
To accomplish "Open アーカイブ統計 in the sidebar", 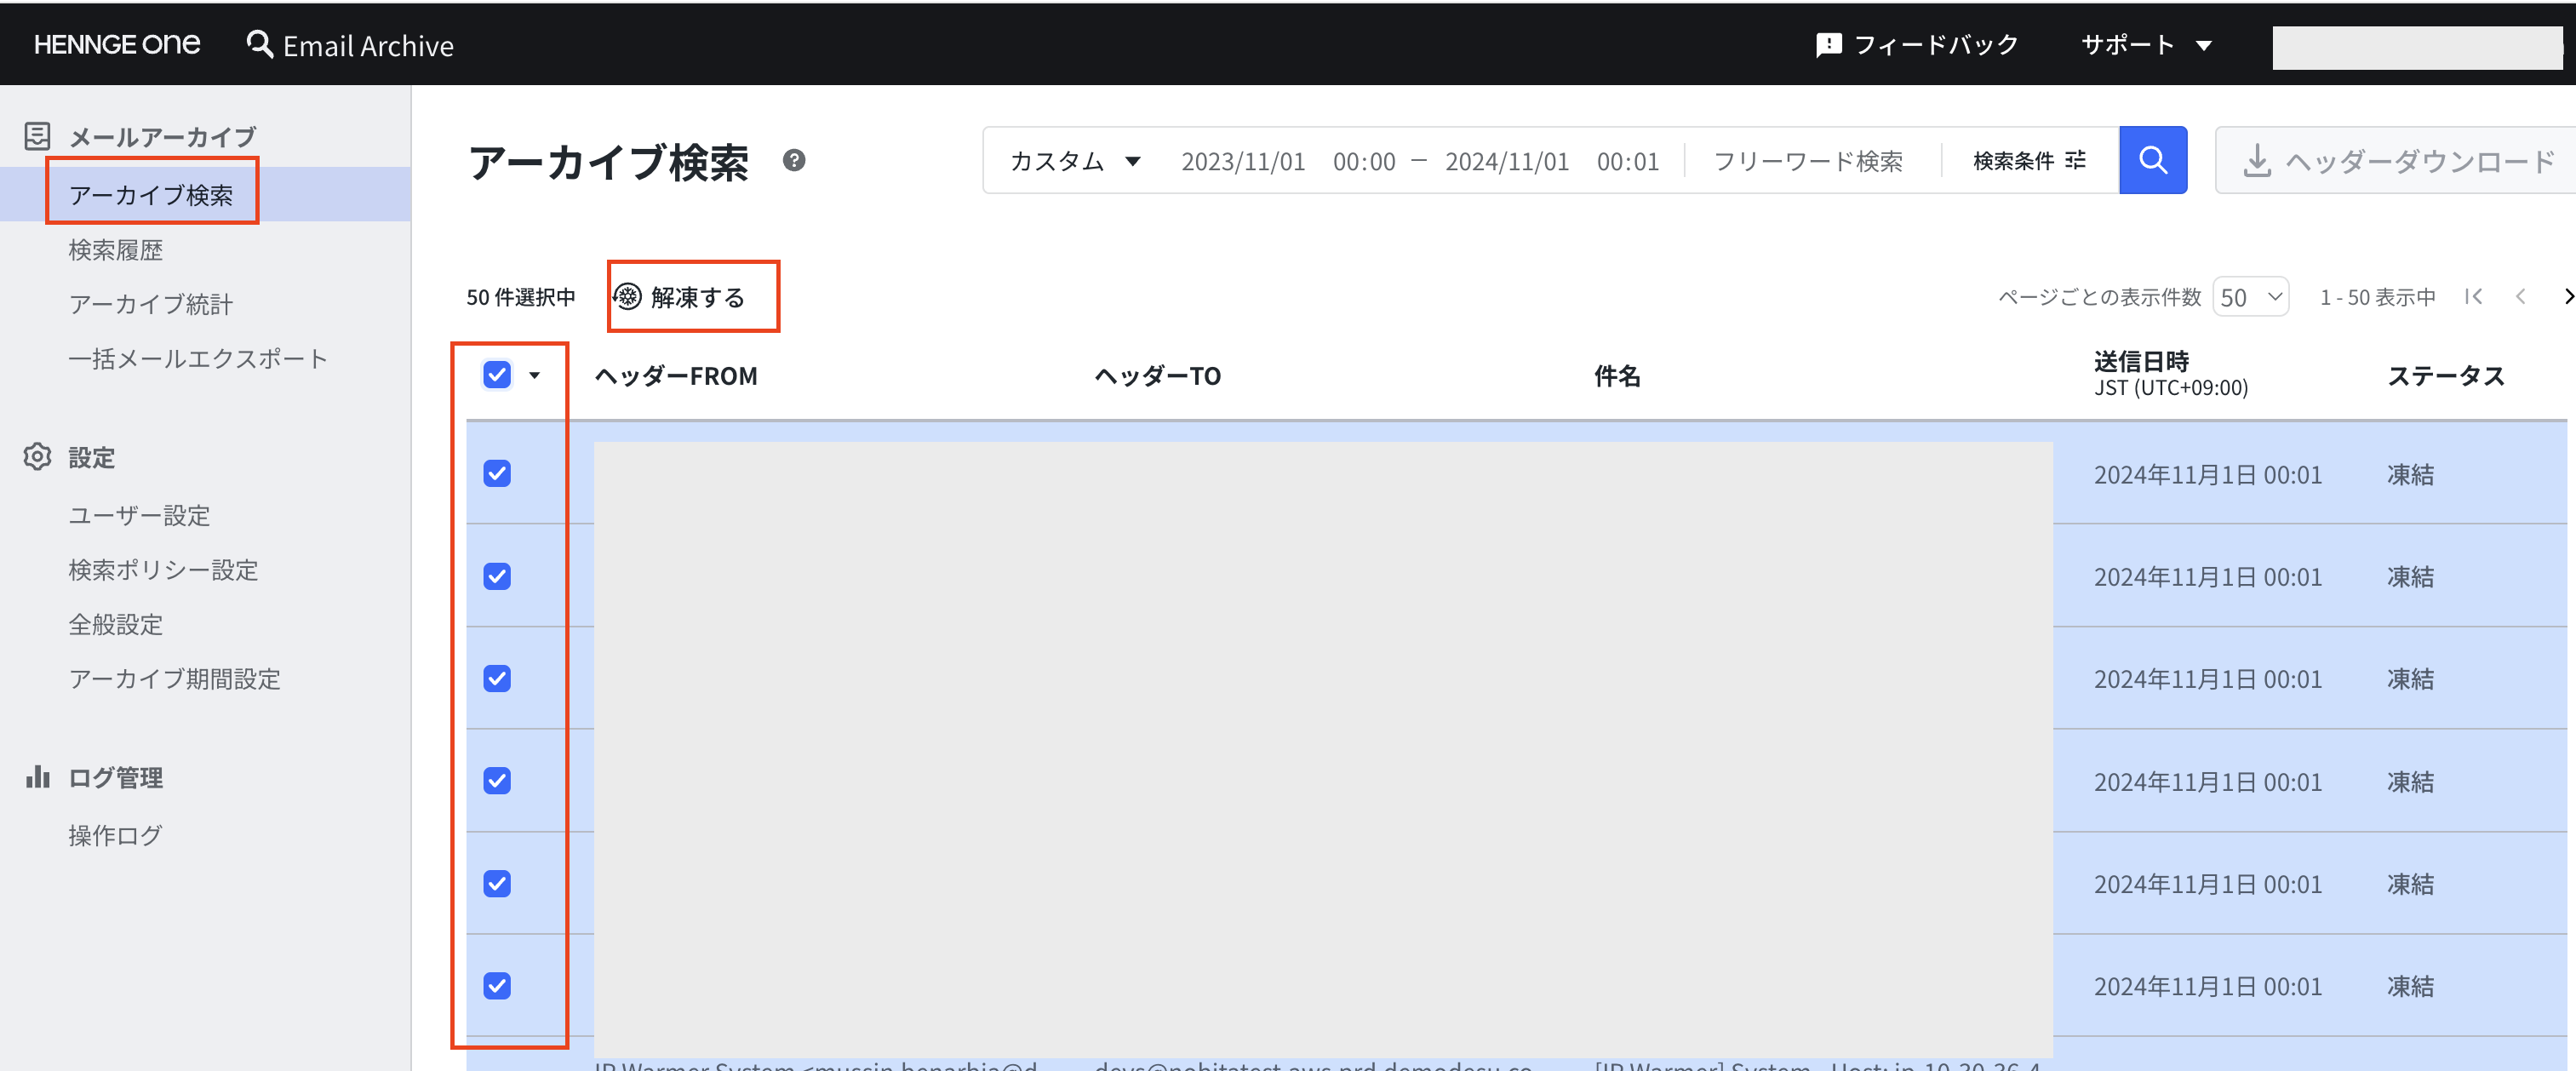I will click(151, 304).
